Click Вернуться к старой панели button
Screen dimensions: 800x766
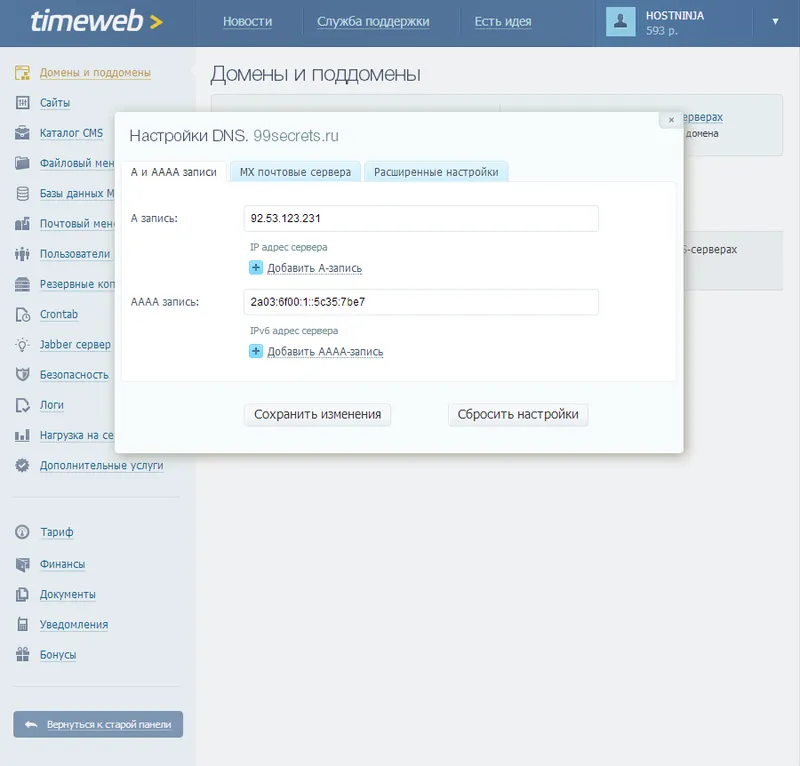click(x=98, y=724)
